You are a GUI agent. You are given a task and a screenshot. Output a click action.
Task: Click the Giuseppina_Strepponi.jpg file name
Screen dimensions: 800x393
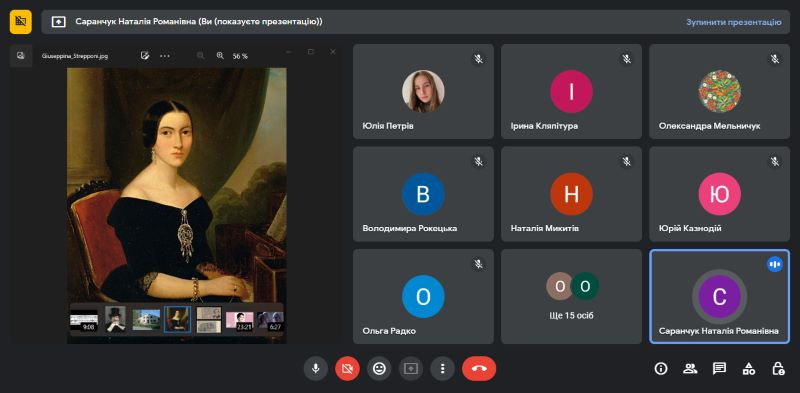tap(74, 56)
